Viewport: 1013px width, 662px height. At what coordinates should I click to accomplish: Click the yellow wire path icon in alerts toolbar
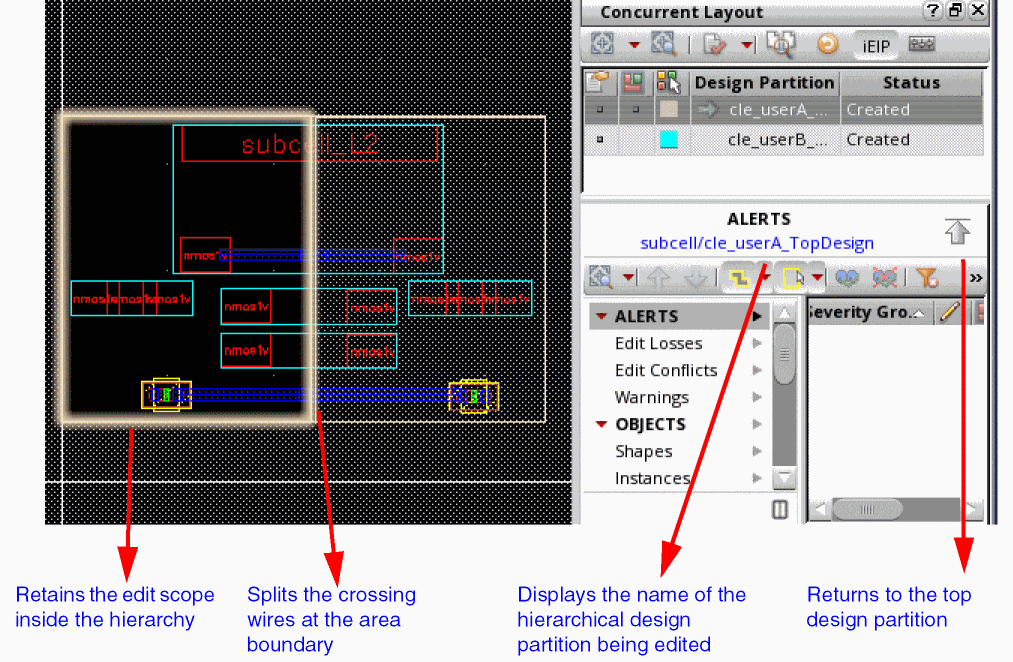pyautogui.click(x=740, y=278)
